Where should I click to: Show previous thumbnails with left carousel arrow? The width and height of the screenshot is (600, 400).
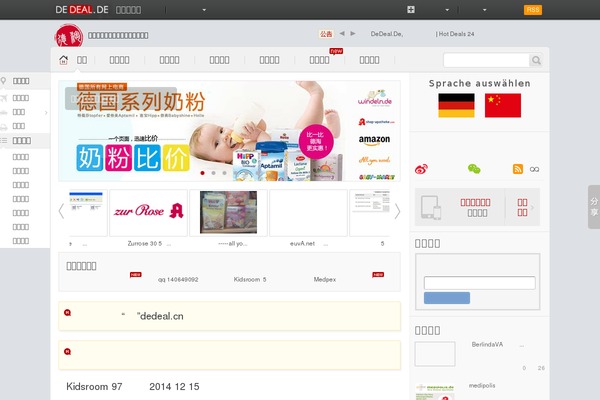click(x=61, y=211)
